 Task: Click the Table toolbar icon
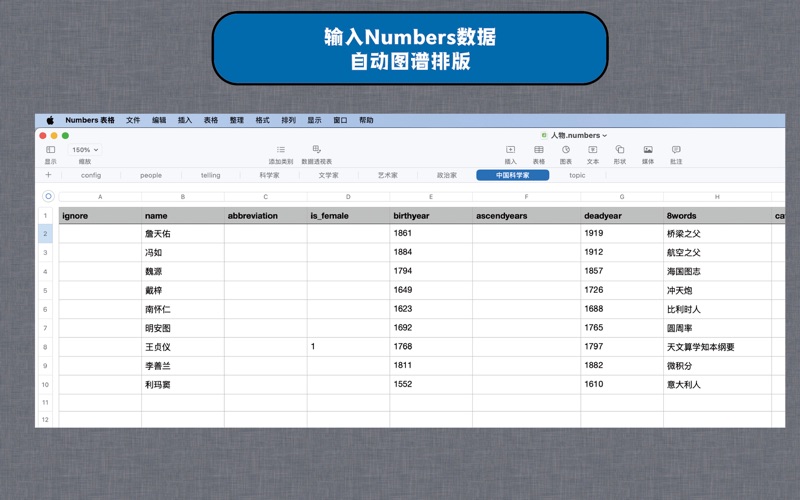(539, 149)
